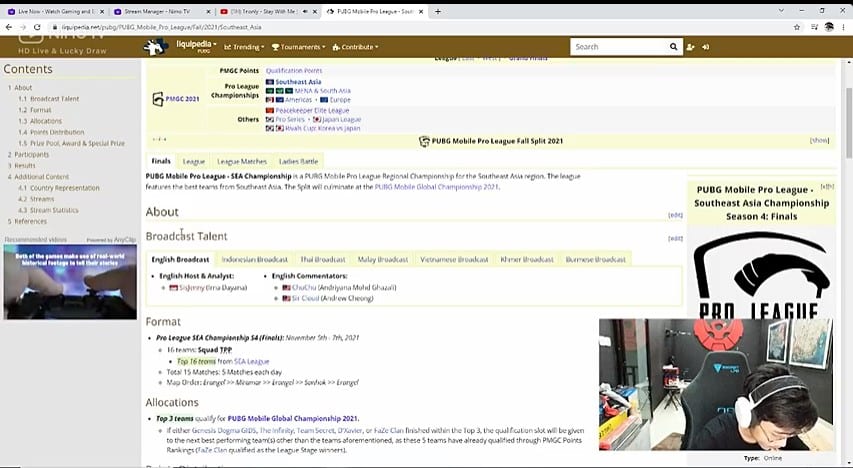Open the browser profile avatar
Screen dimensions: 853x468
pyautogui.click(x=829, y=27)
